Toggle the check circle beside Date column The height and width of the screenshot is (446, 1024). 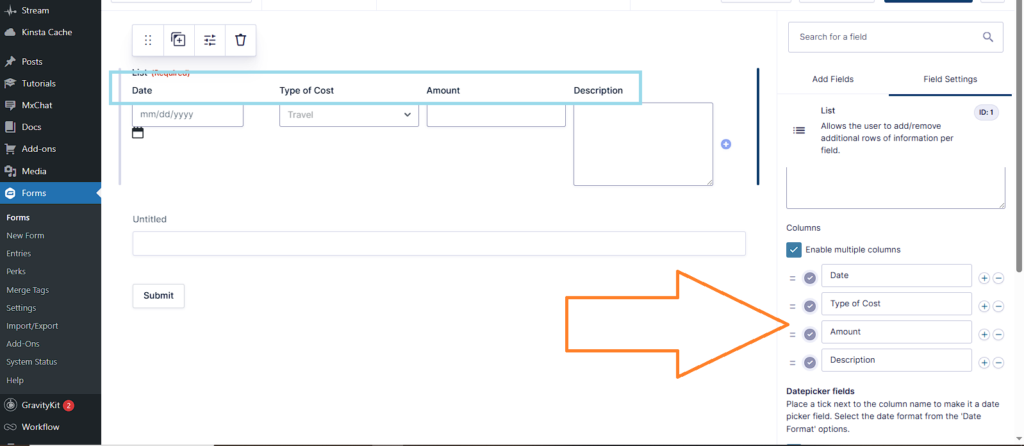pos(810,278)
